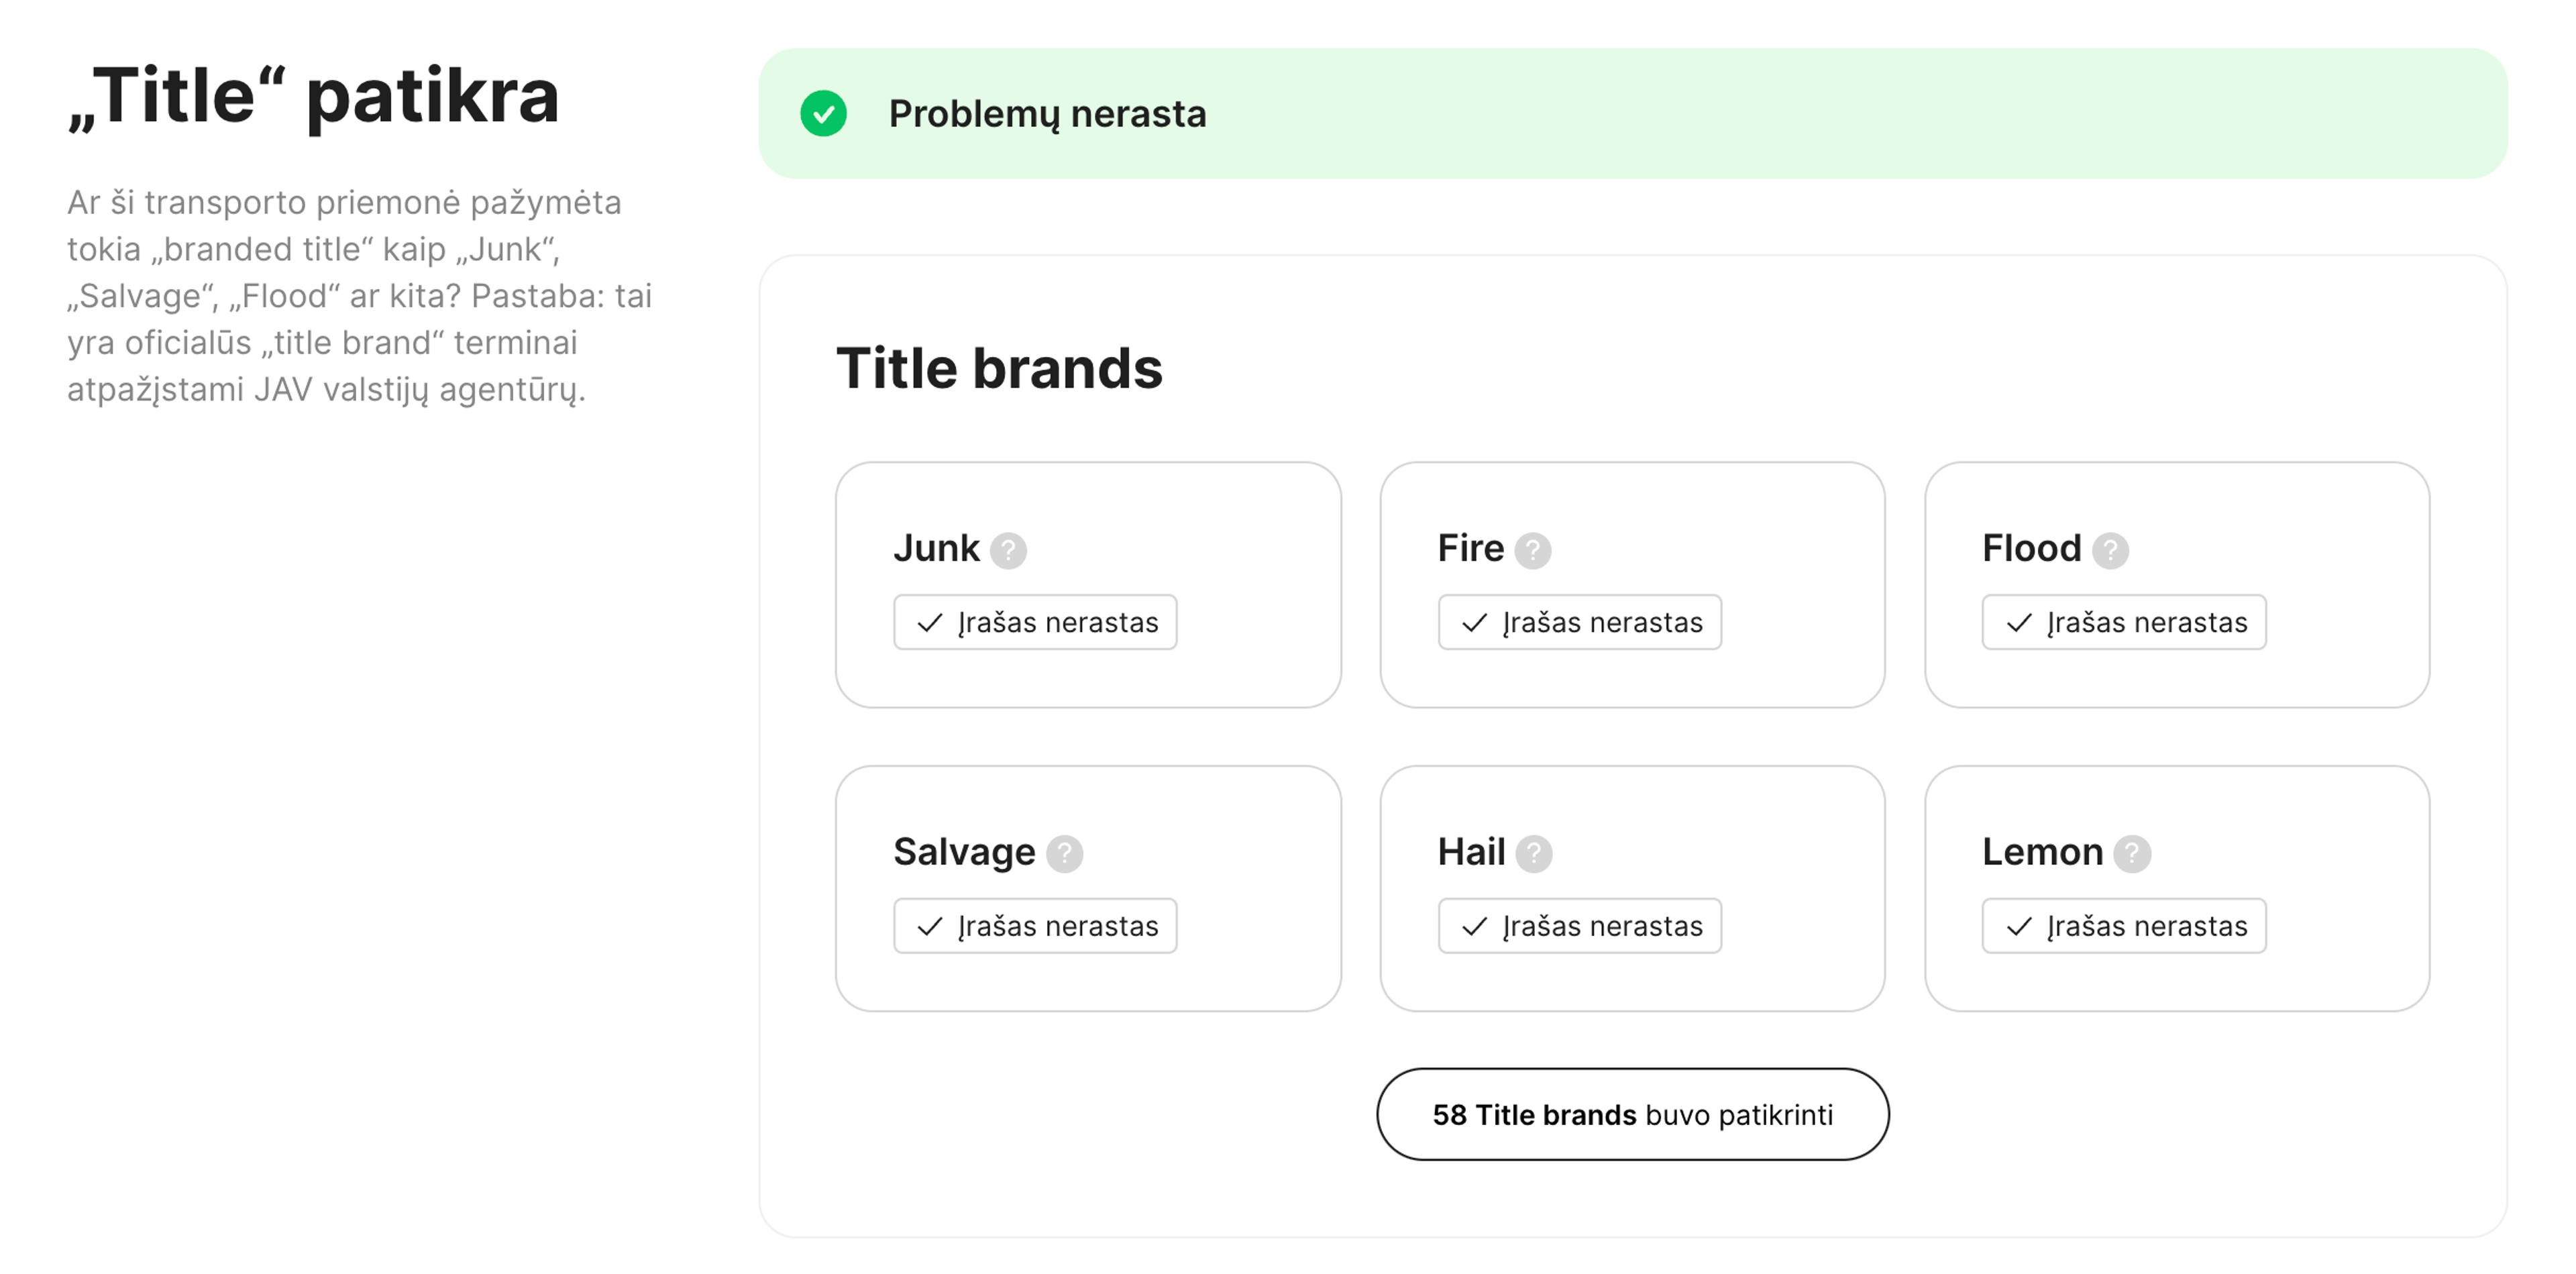Viewport: 2576px width, 1274px height.
Task: Click the "Įrašas nerastas" badge under Hail
Action: pyautogui.click(x=1579, y=927)
